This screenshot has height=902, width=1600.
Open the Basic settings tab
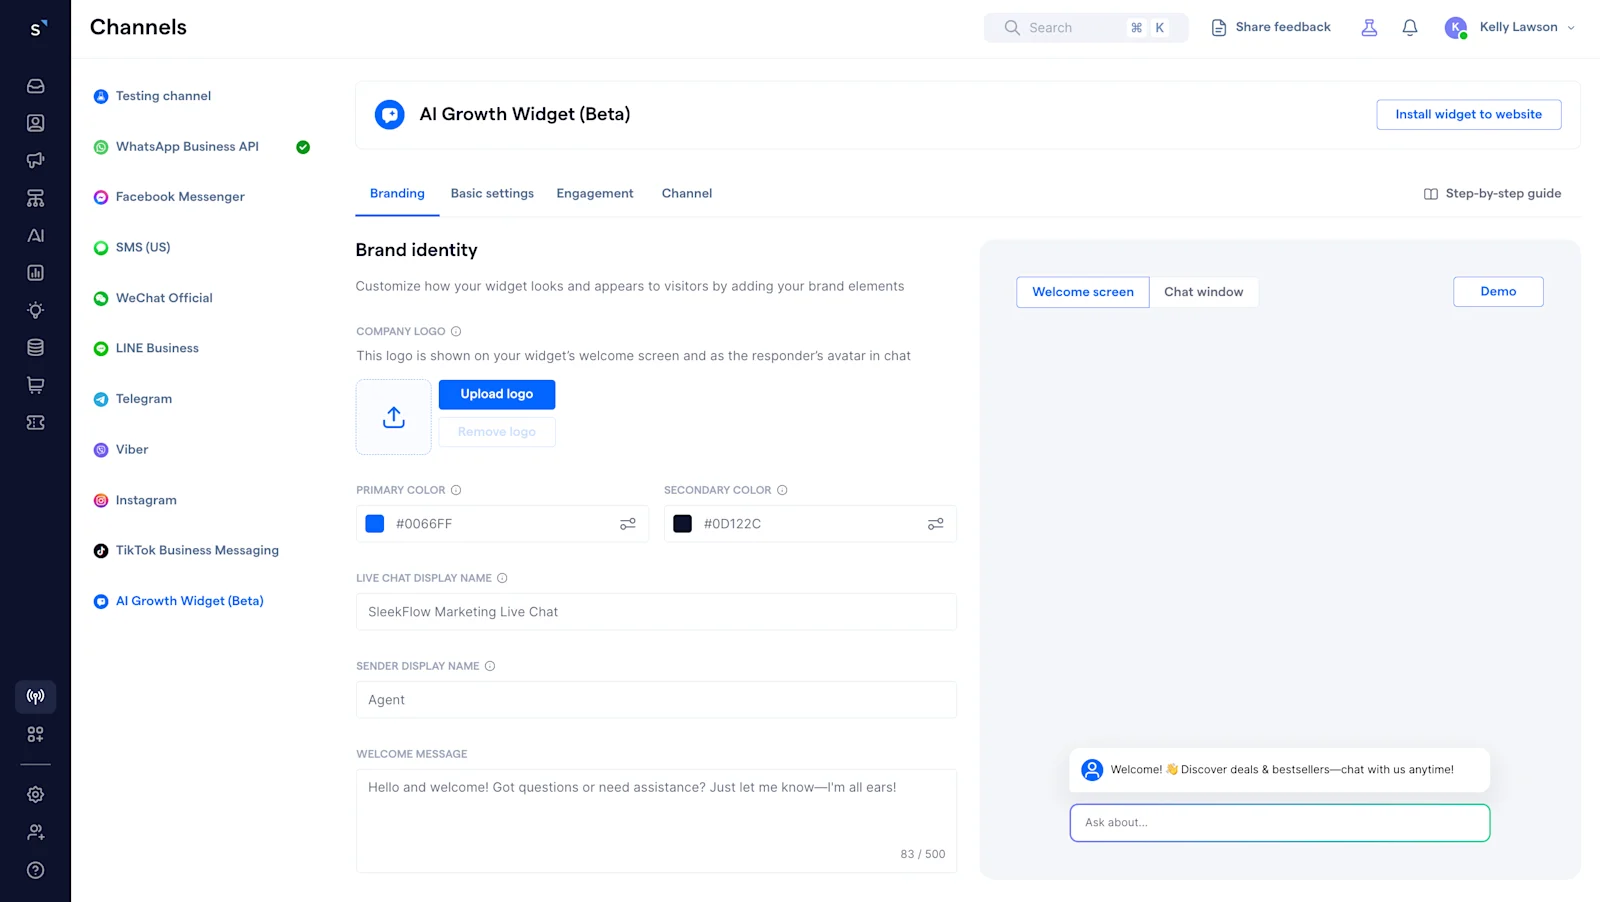[492, 193]
